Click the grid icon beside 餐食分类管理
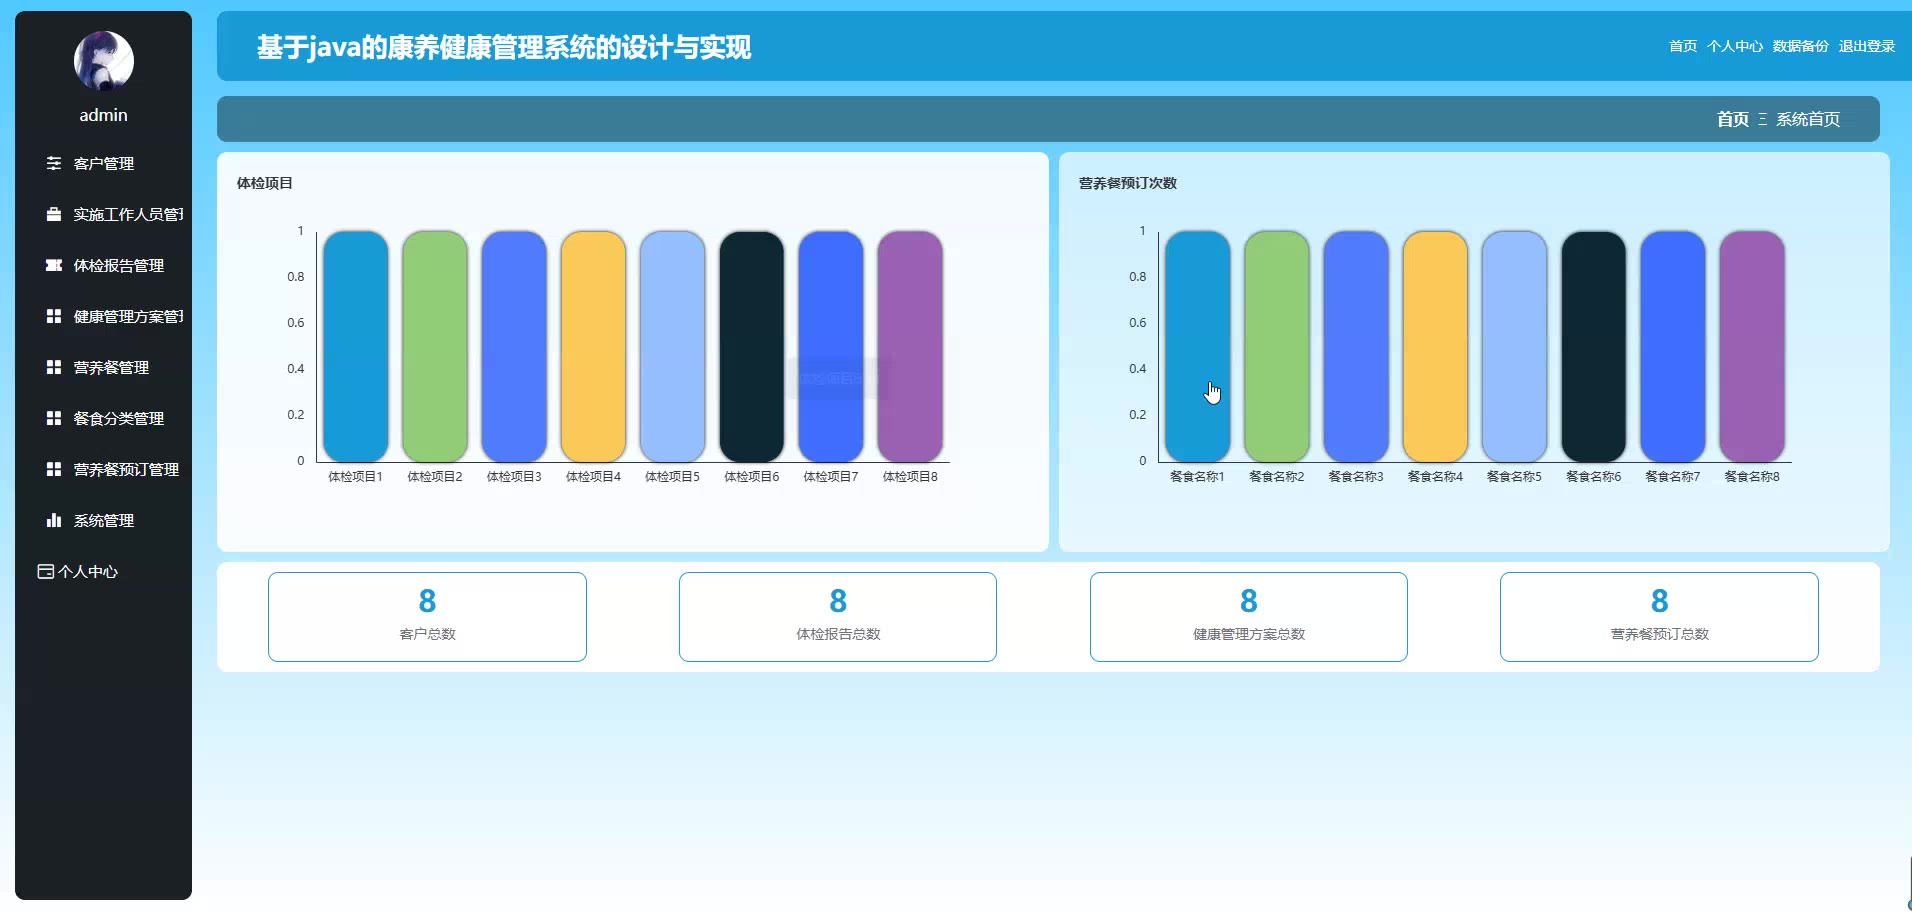 [54, 418]
